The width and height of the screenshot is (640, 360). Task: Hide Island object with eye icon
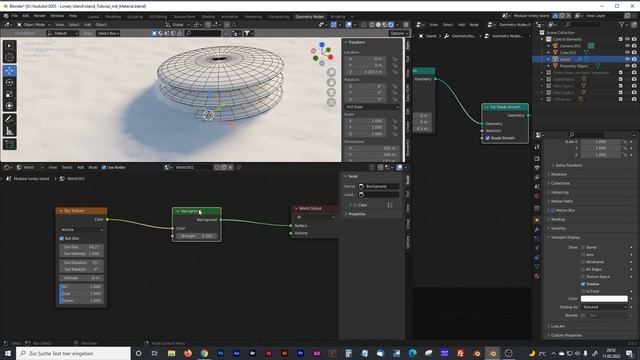(627, 59)
